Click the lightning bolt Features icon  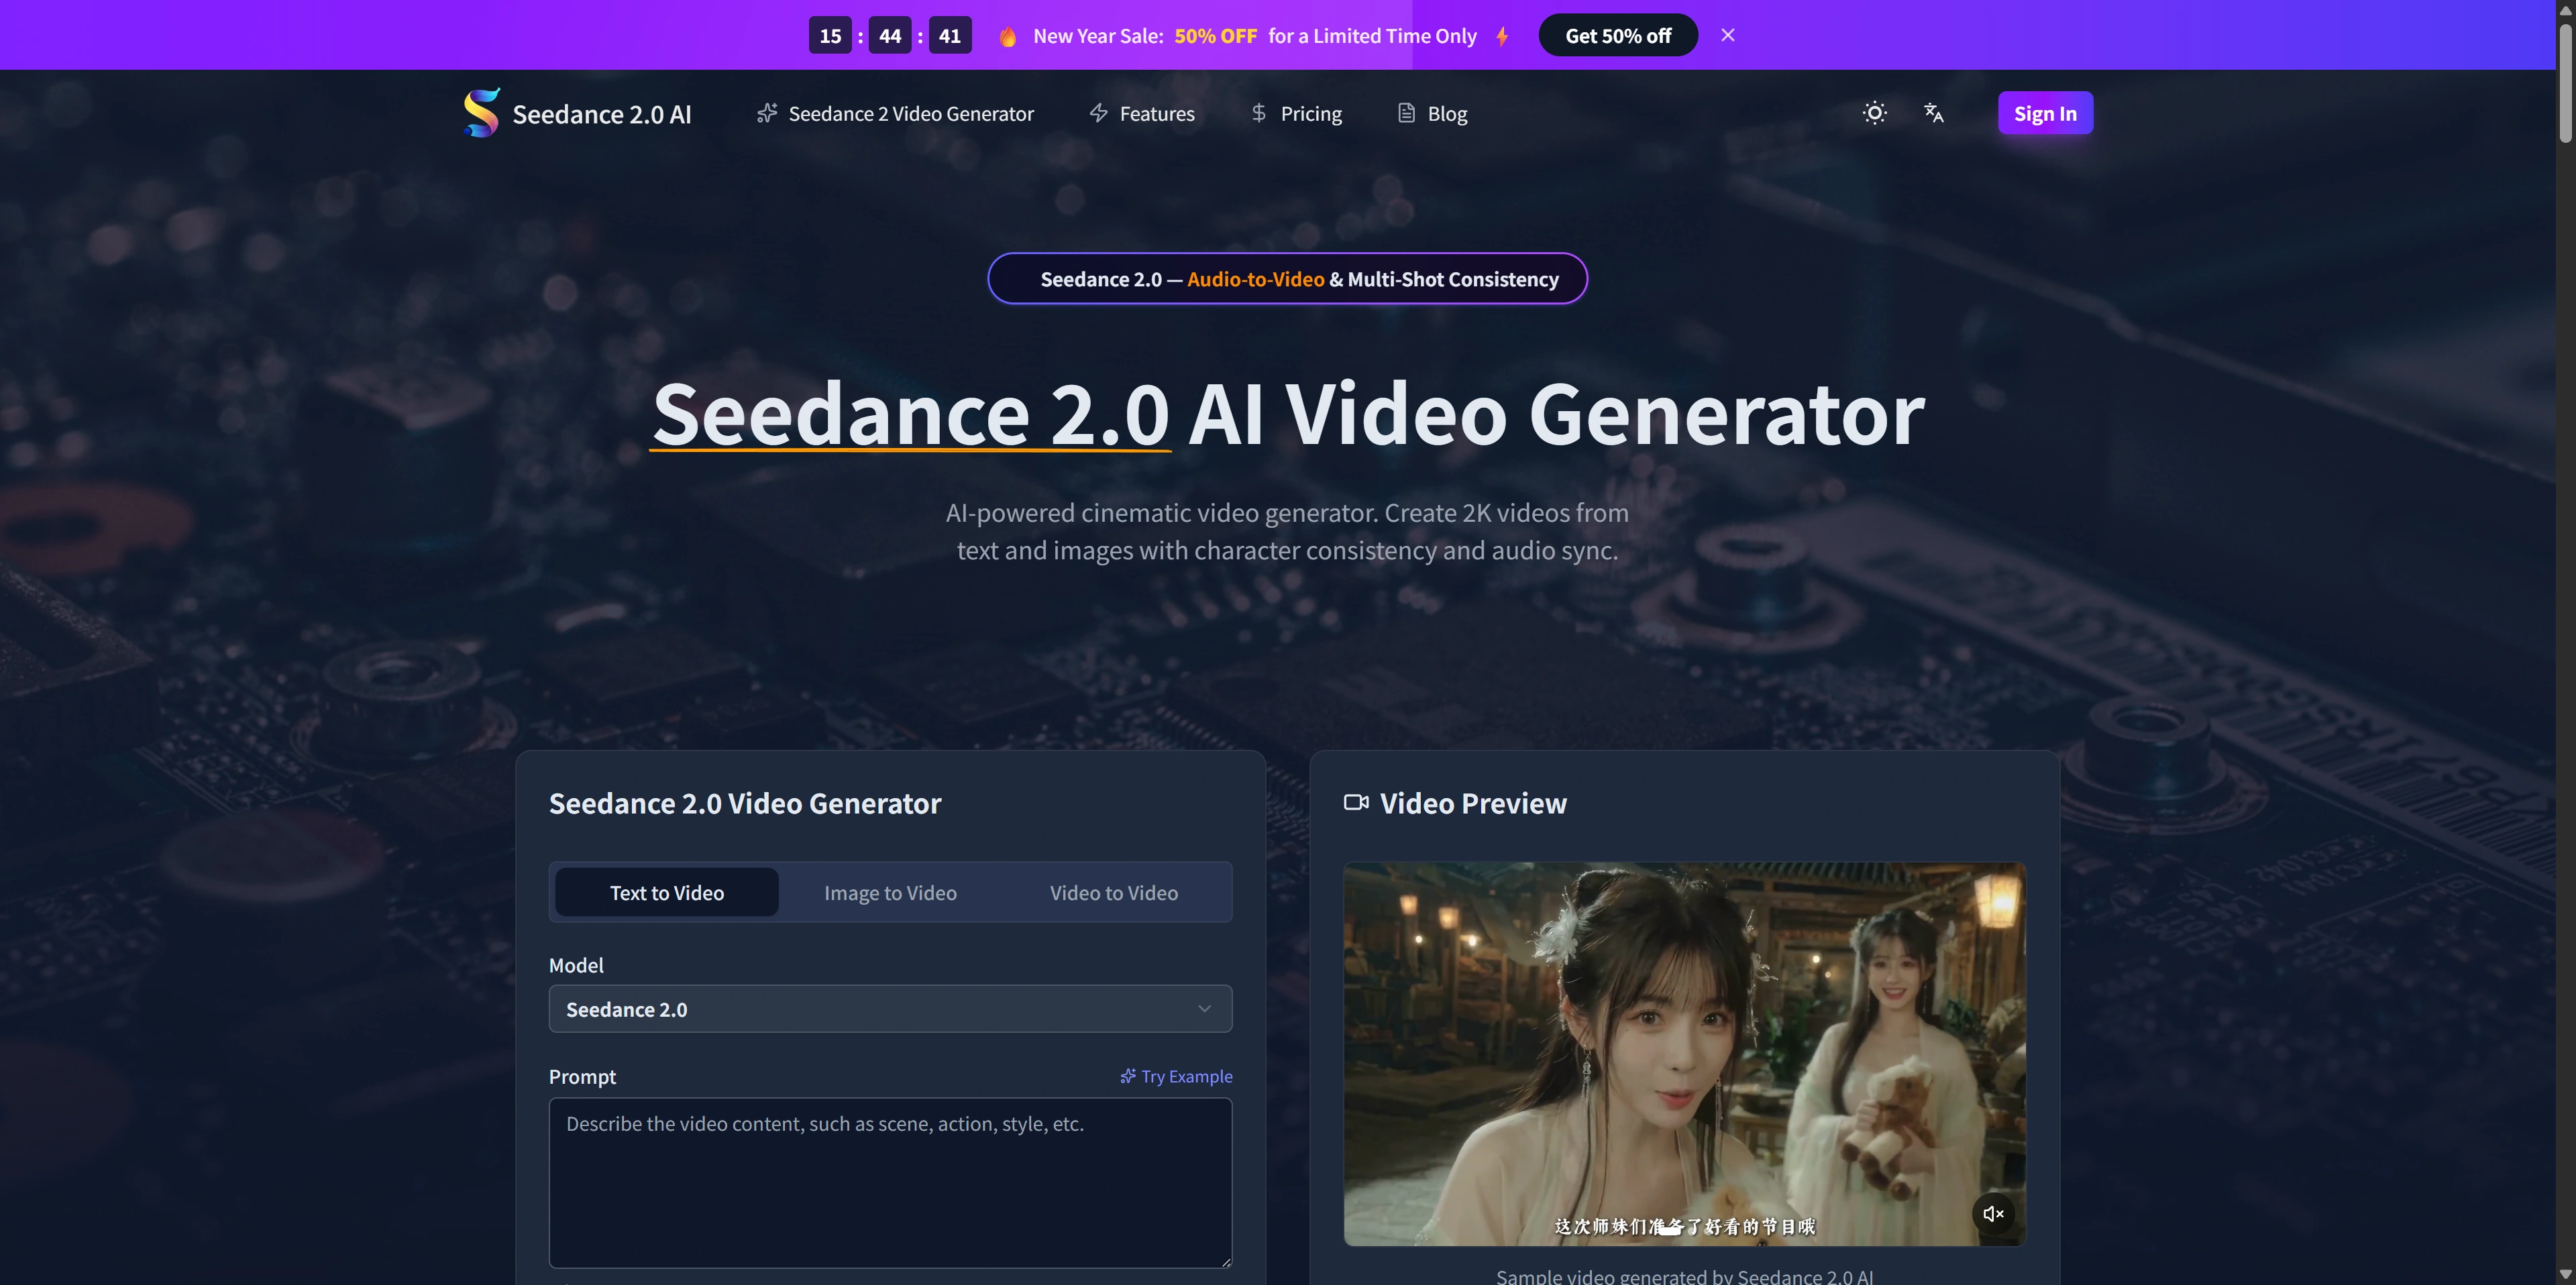[1098, 113]
